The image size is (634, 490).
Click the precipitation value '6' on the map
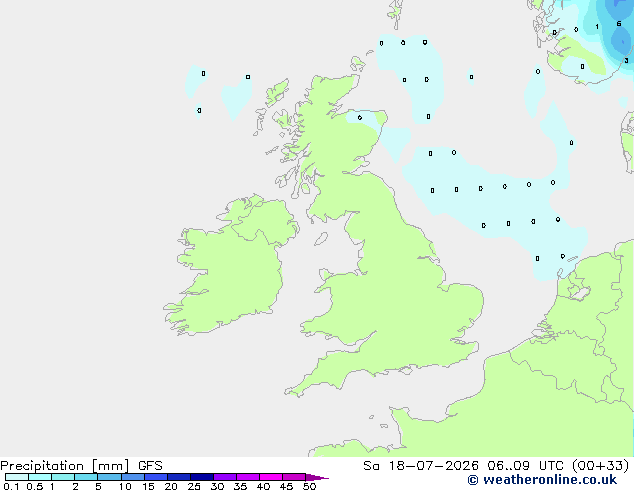click(619, 24)
